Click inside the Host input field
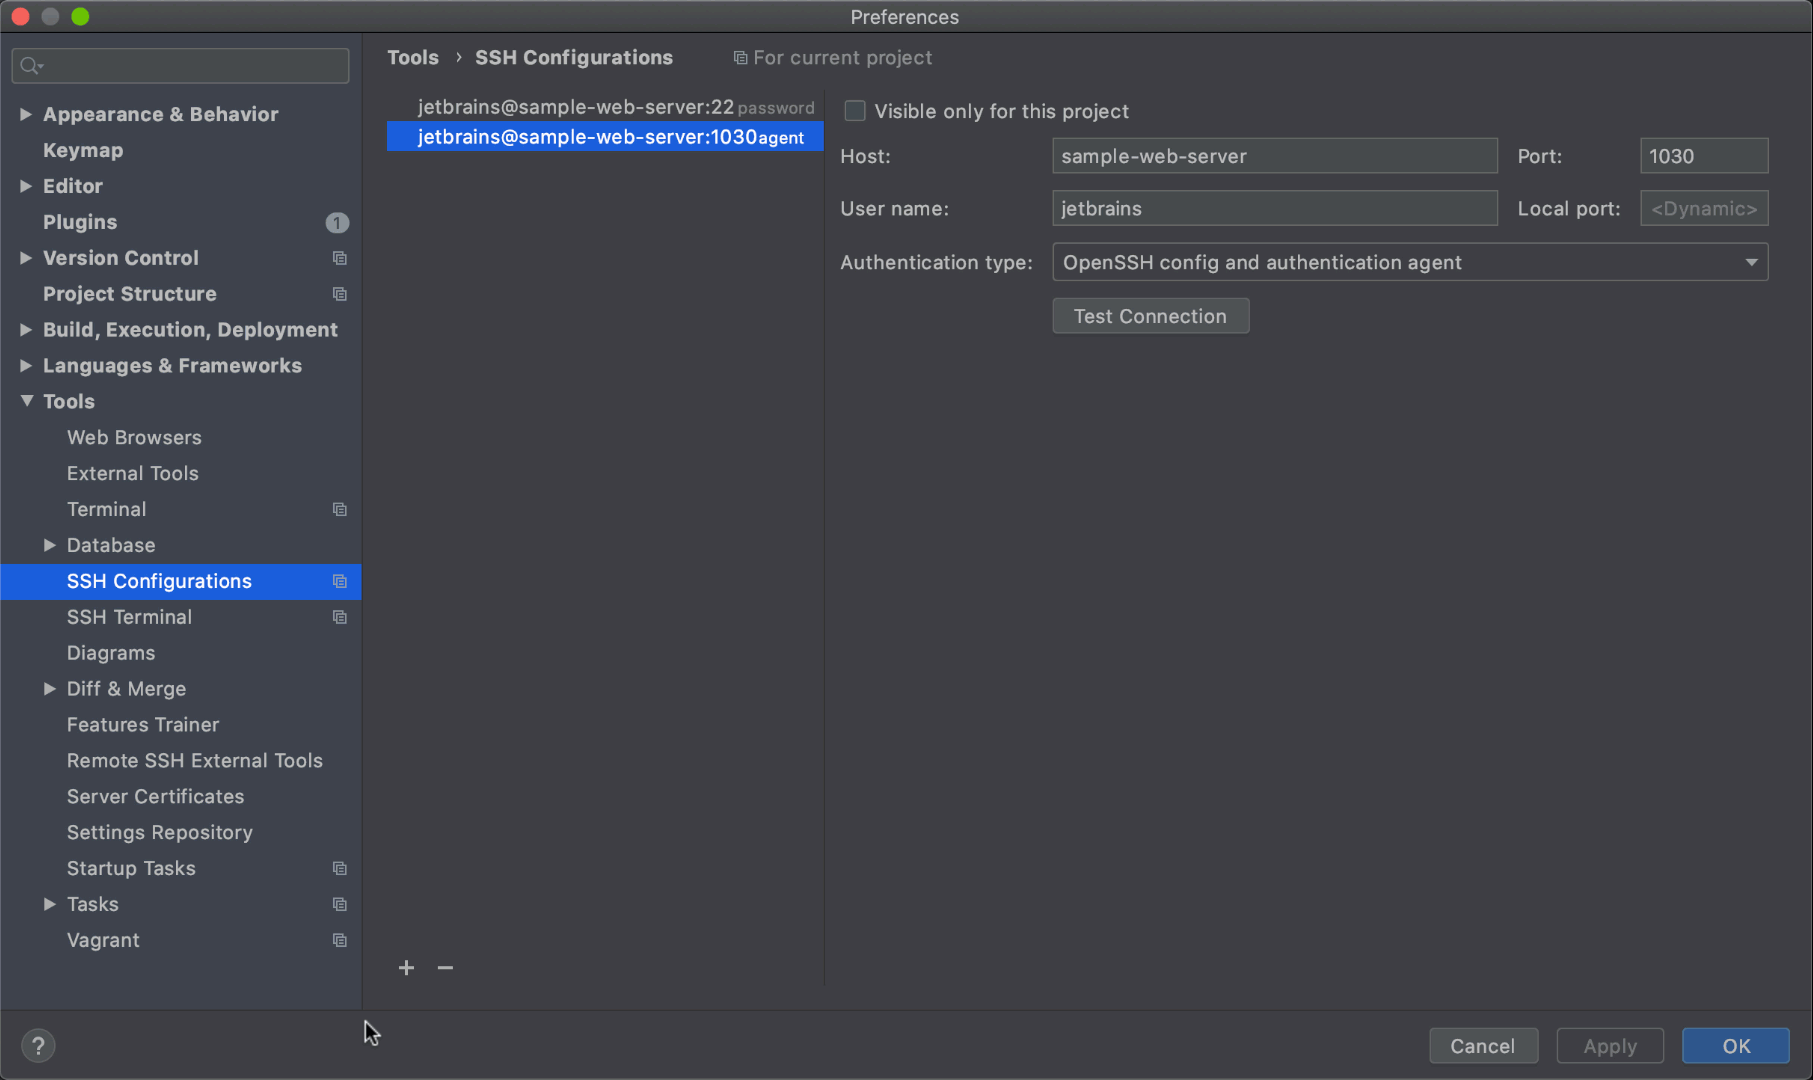The height and width of the screenshot is (1080, 1813). 1273,156
